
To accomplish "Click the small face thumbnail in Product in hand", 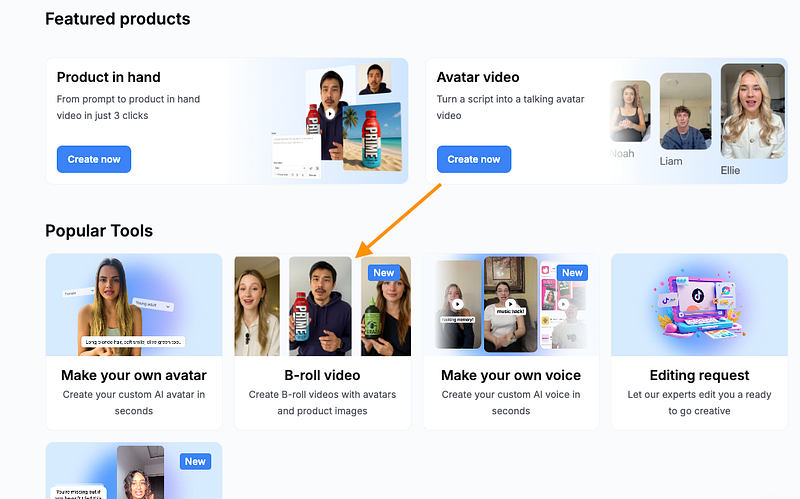I will coord(374,79).
